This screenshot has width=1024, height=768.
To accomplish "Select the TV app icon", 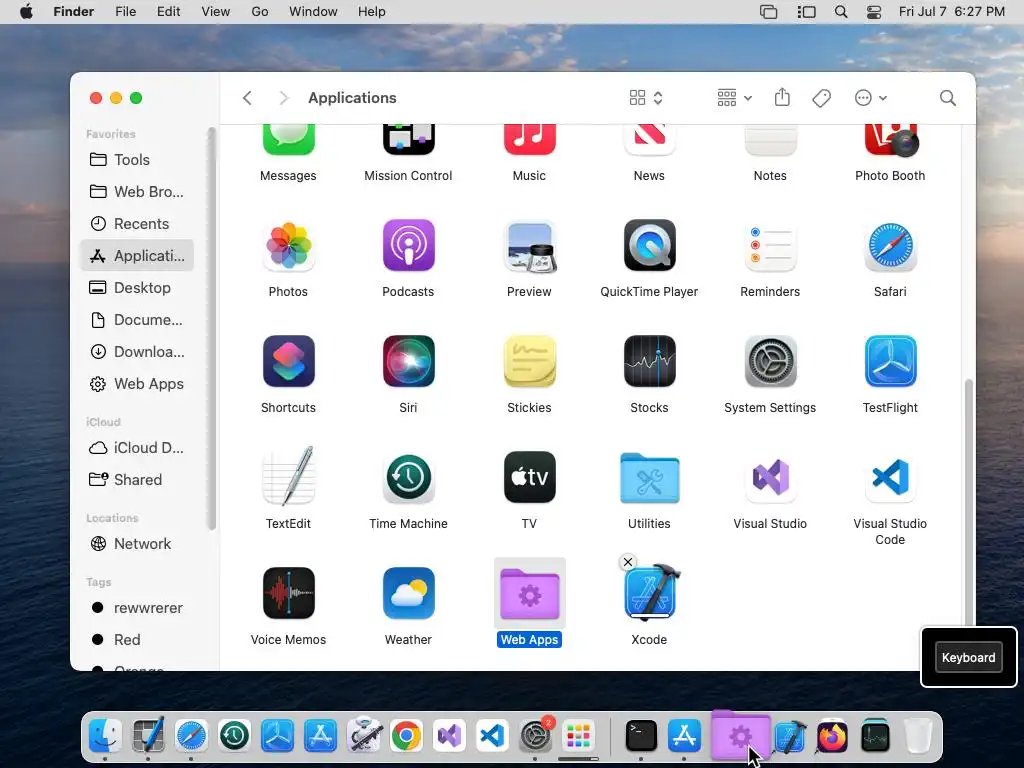I will click(x=529, y=477).
